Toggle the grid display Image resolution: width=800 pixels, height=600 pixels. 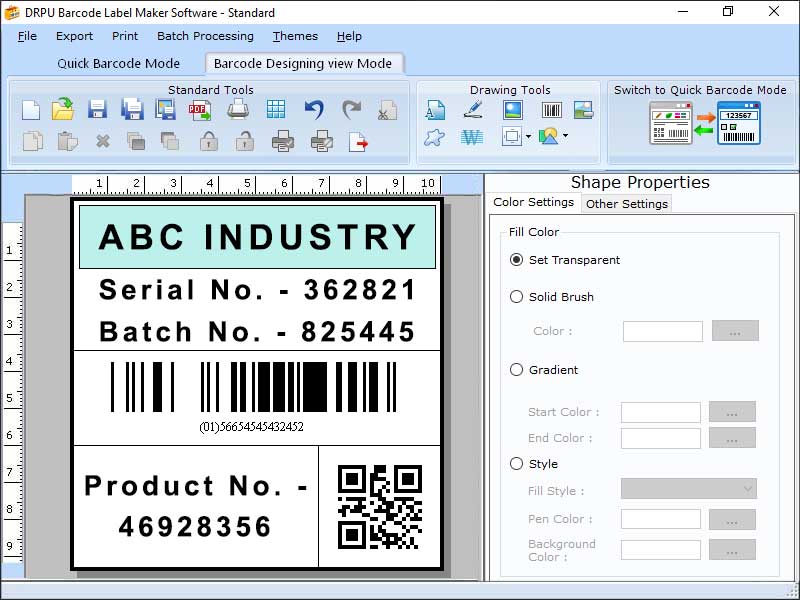coord(275,108)
